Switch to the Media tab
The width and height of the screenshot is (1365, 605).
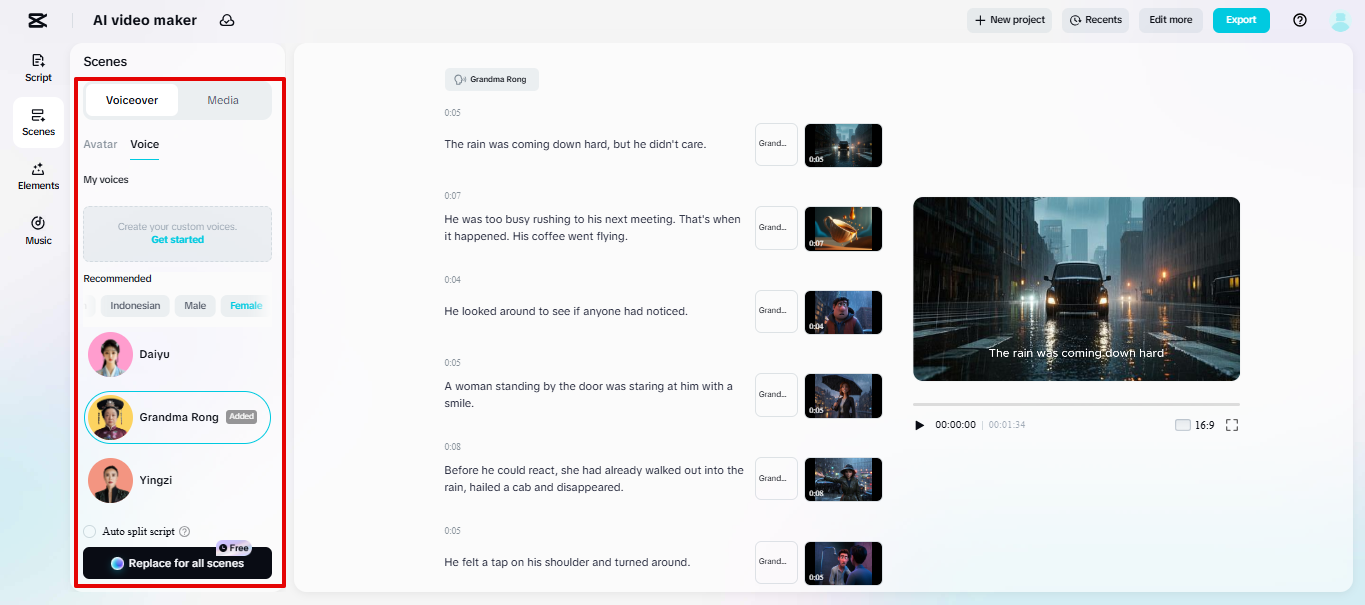coord(223,100)
